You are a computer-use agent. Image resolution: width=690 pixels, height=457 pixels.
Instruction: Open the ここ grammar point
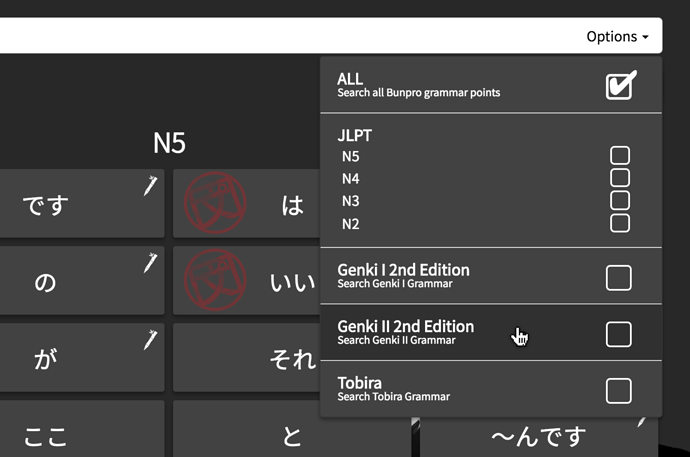(82, 429)
